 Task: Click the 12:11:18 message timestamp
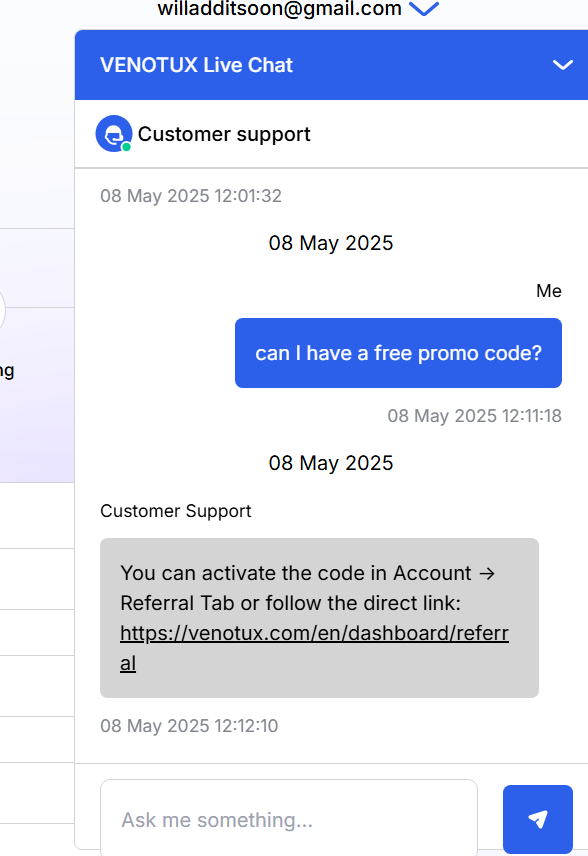coord(474,416)
